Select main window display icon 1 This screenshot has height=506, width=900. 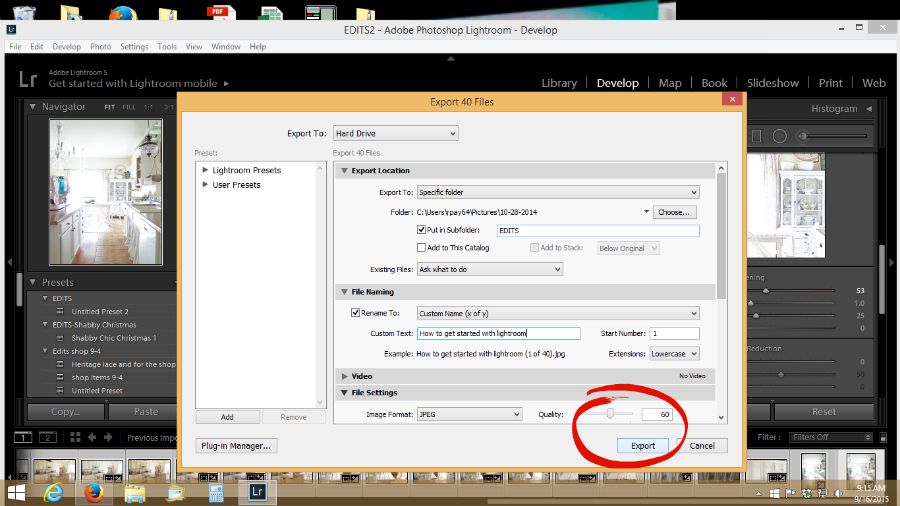click(x=23, y=438)
